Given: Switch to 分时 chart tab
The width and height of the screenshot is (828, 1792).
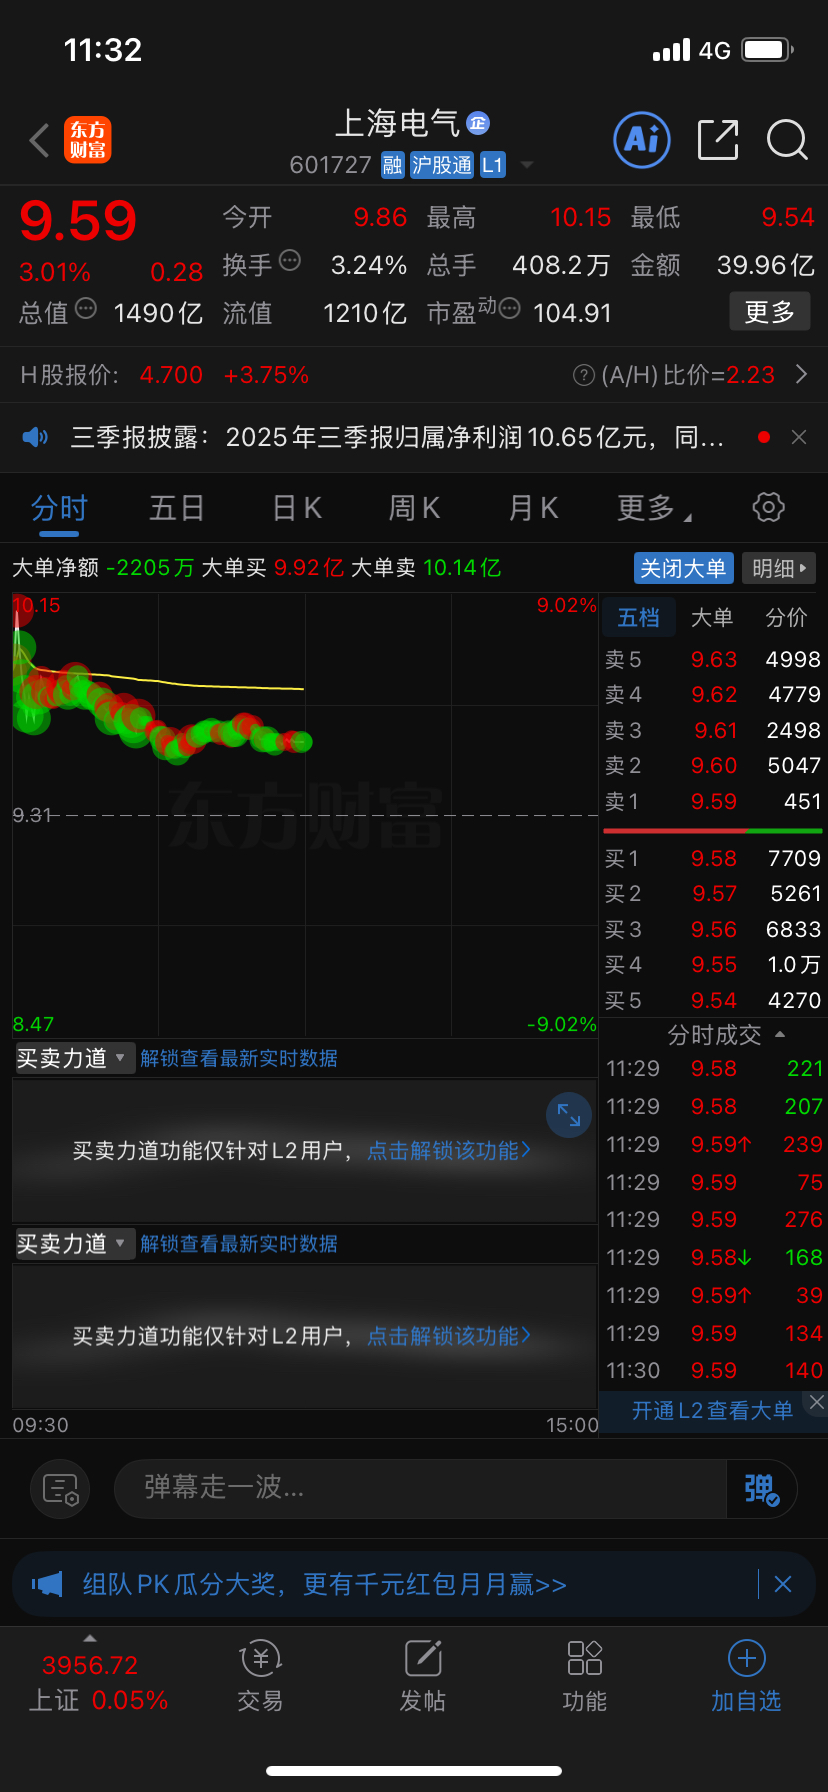Looking at the screenshot, I should coord(59,508).
